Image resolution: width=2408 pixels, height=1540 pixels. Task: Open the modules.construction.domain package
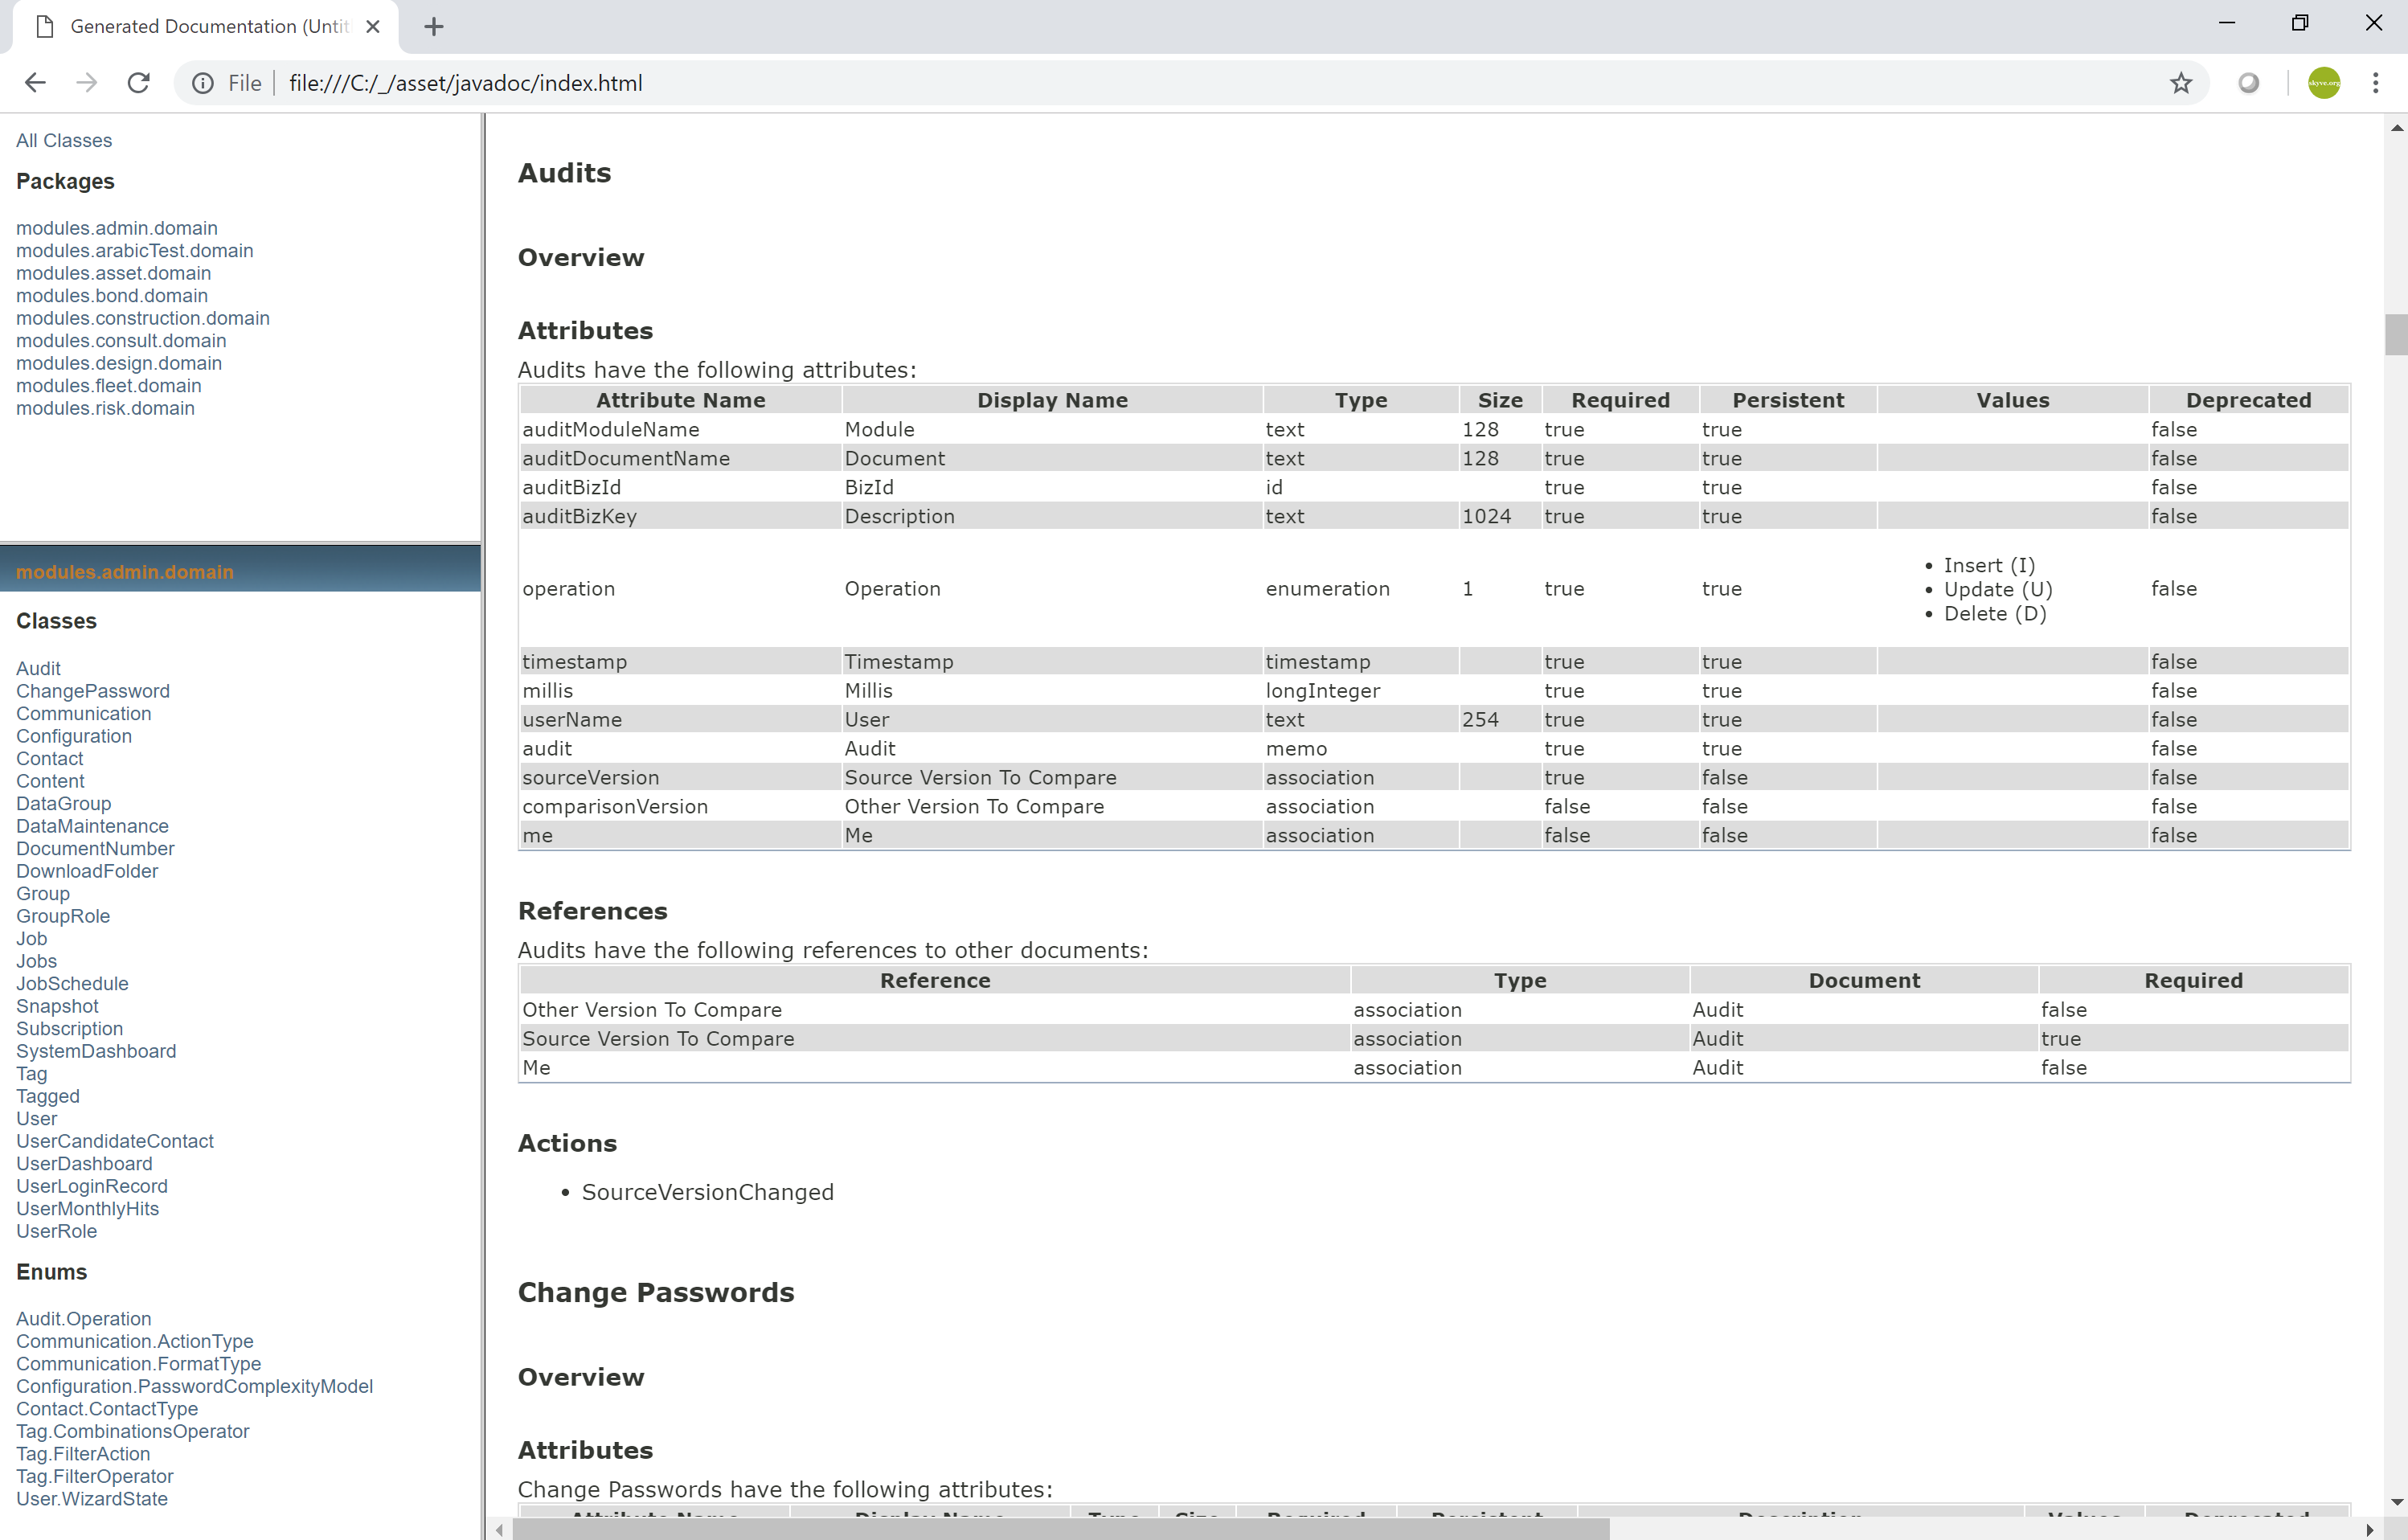[x=143, y=318]
